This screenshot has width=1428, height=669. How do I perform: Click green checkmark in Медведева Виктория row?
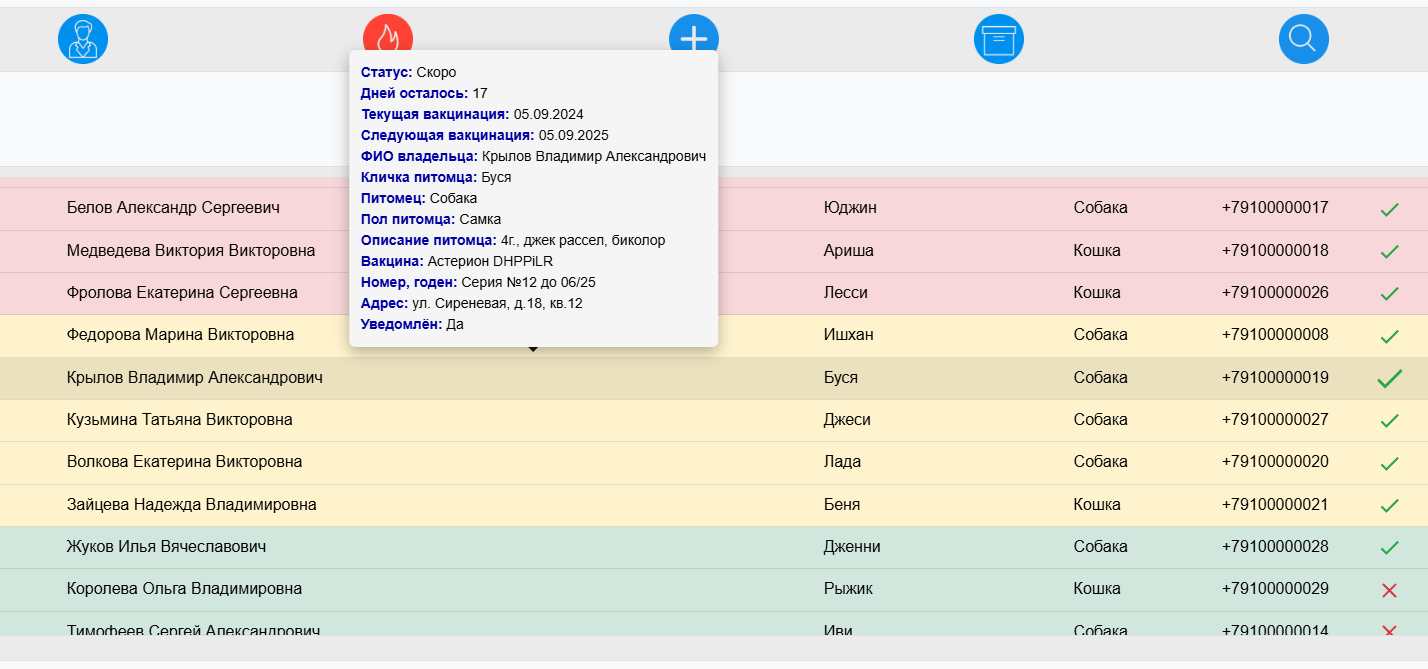[1389, 252]
